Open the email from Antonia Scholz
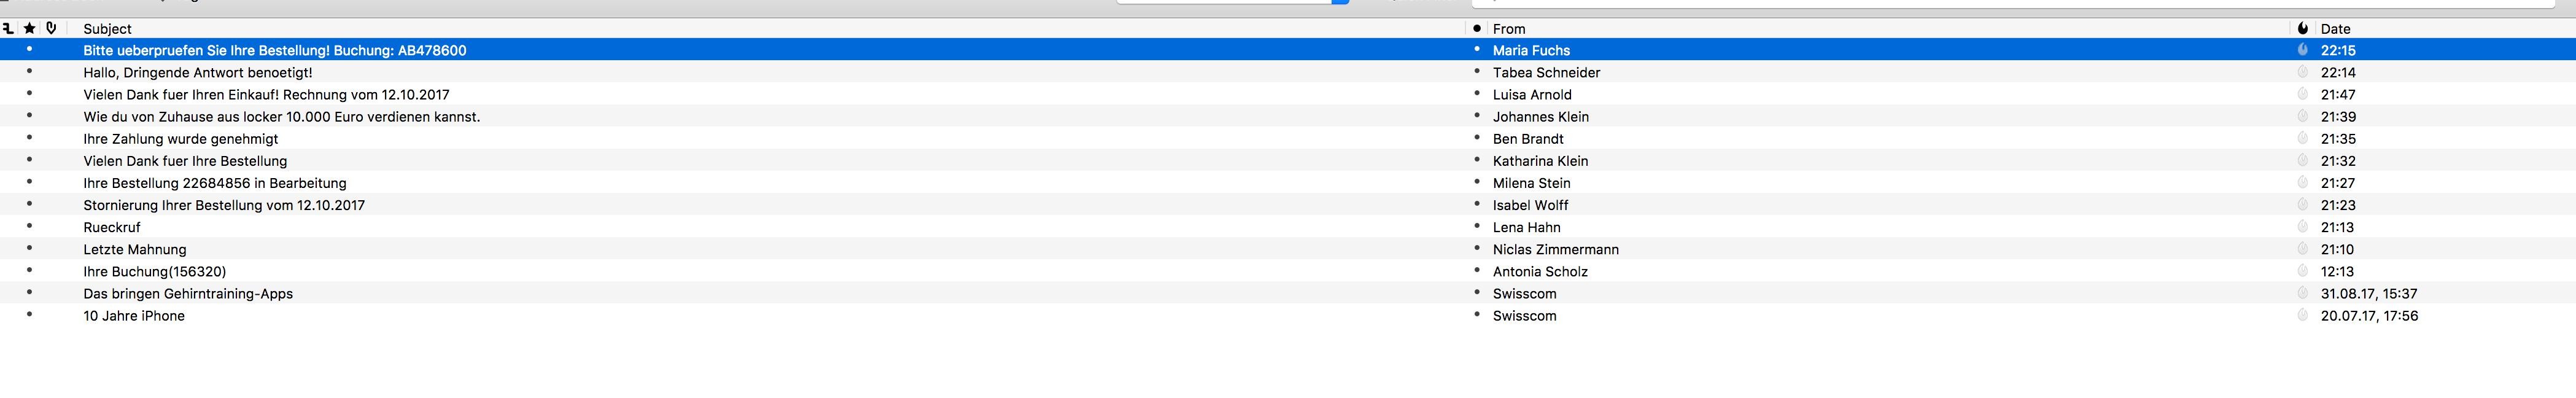2576x398 pixels. [x=1540, y=271]
